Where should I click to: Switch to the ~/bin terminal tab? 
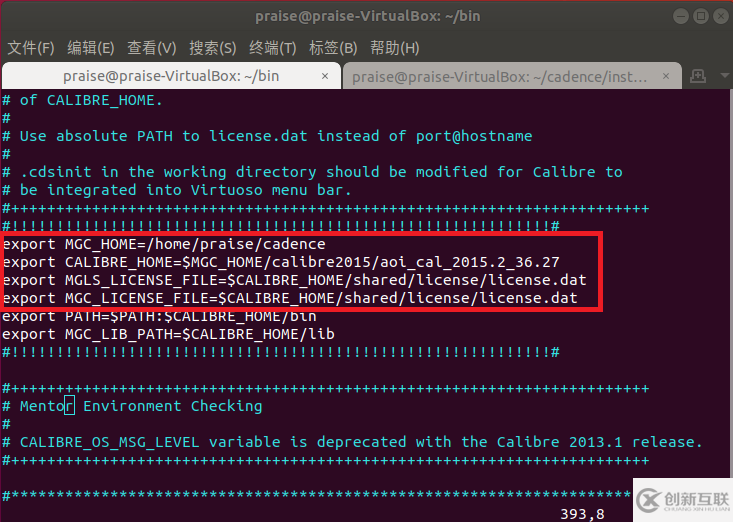[x=171, y=76]
